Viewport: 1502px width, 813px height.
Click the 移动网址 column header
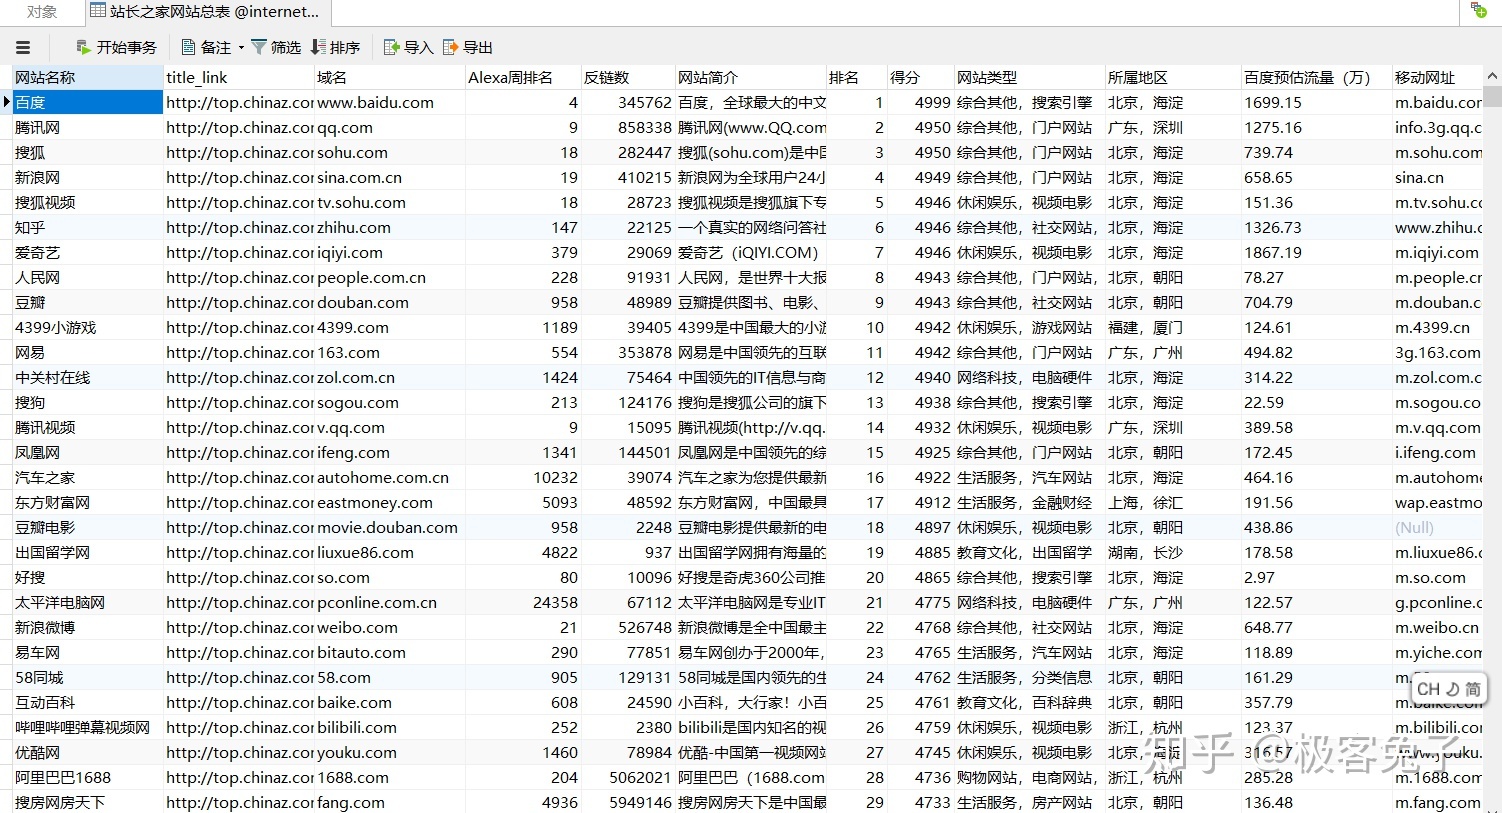point(1437,77)
